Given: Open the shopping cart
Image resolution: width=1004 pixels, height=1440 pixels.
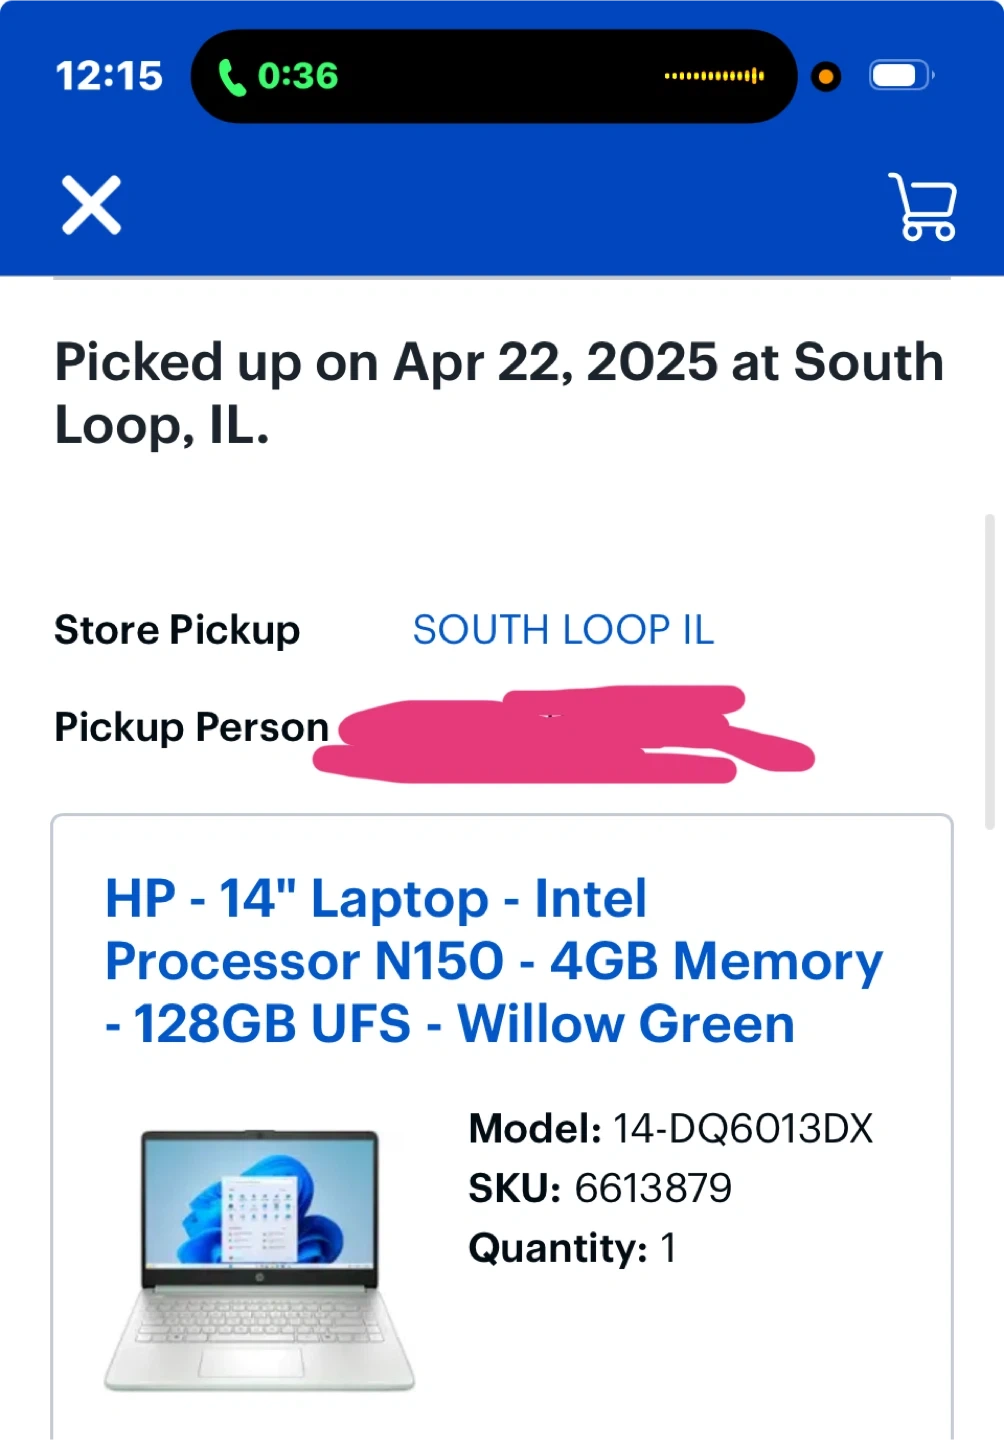Looking at the screenshot, I should [x=922, y=207].
